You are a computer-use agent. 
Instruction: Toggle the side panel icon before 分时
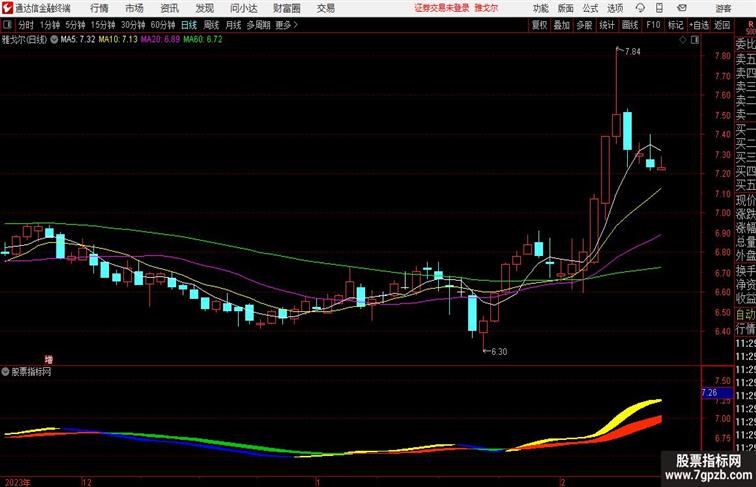coord(7,25)
